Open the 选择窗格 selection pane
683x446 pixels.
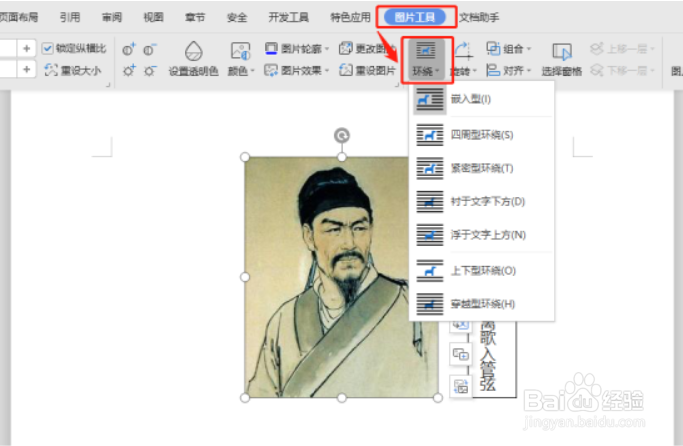[561, 59]
